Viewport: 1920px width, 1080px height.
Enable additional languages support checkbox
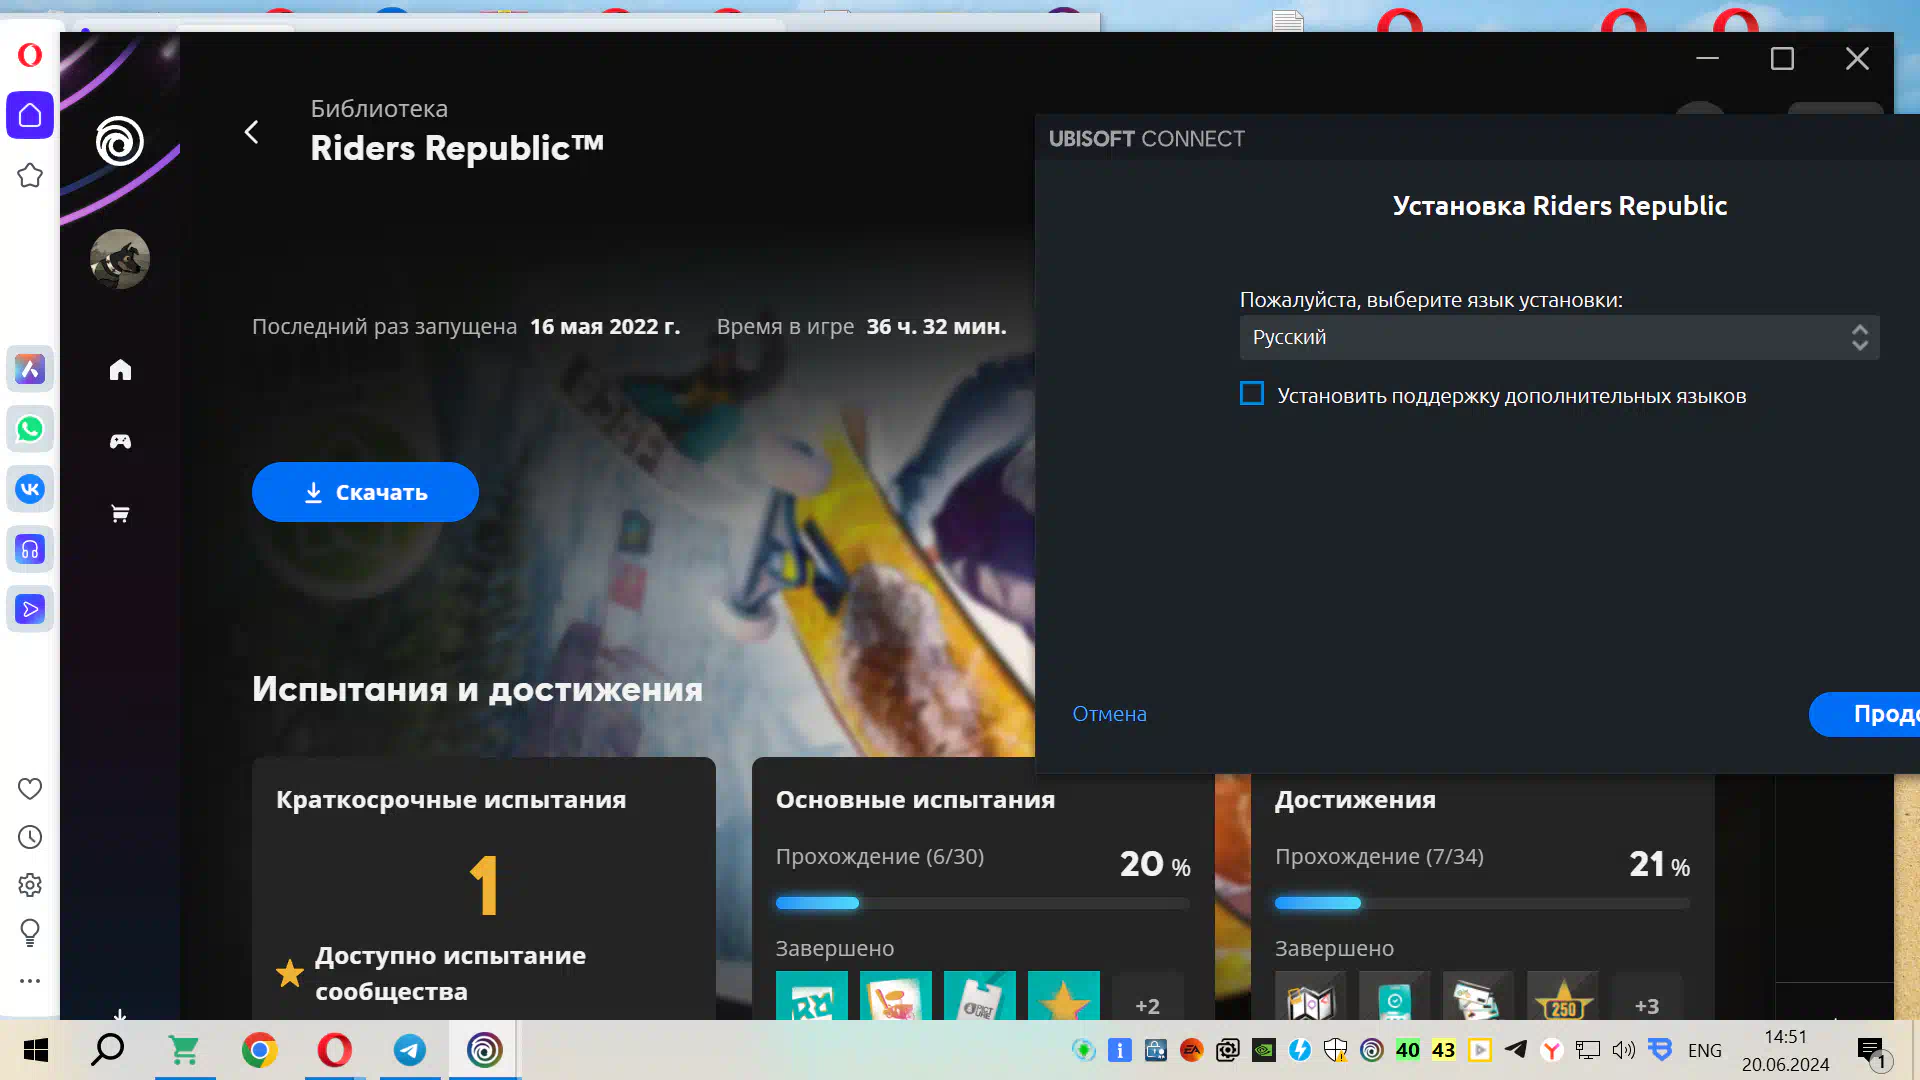[x=1252, y=394]
